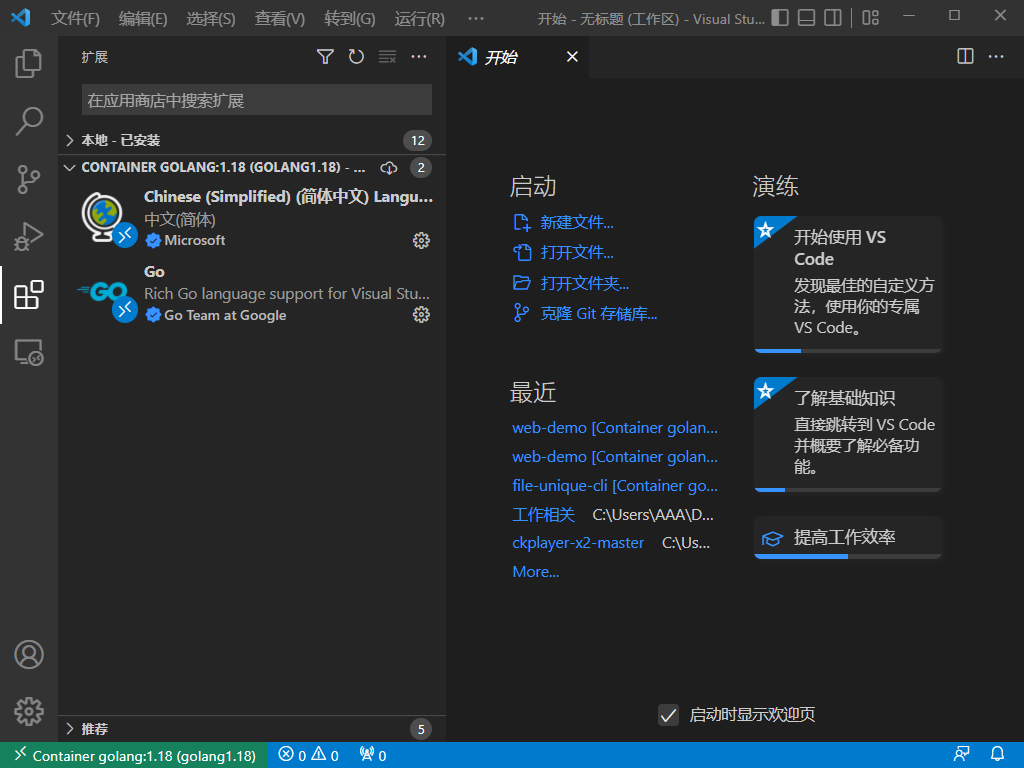Open the 转到(G) menu
This screenshot has width=1024, height=768.
click(349, 18)
